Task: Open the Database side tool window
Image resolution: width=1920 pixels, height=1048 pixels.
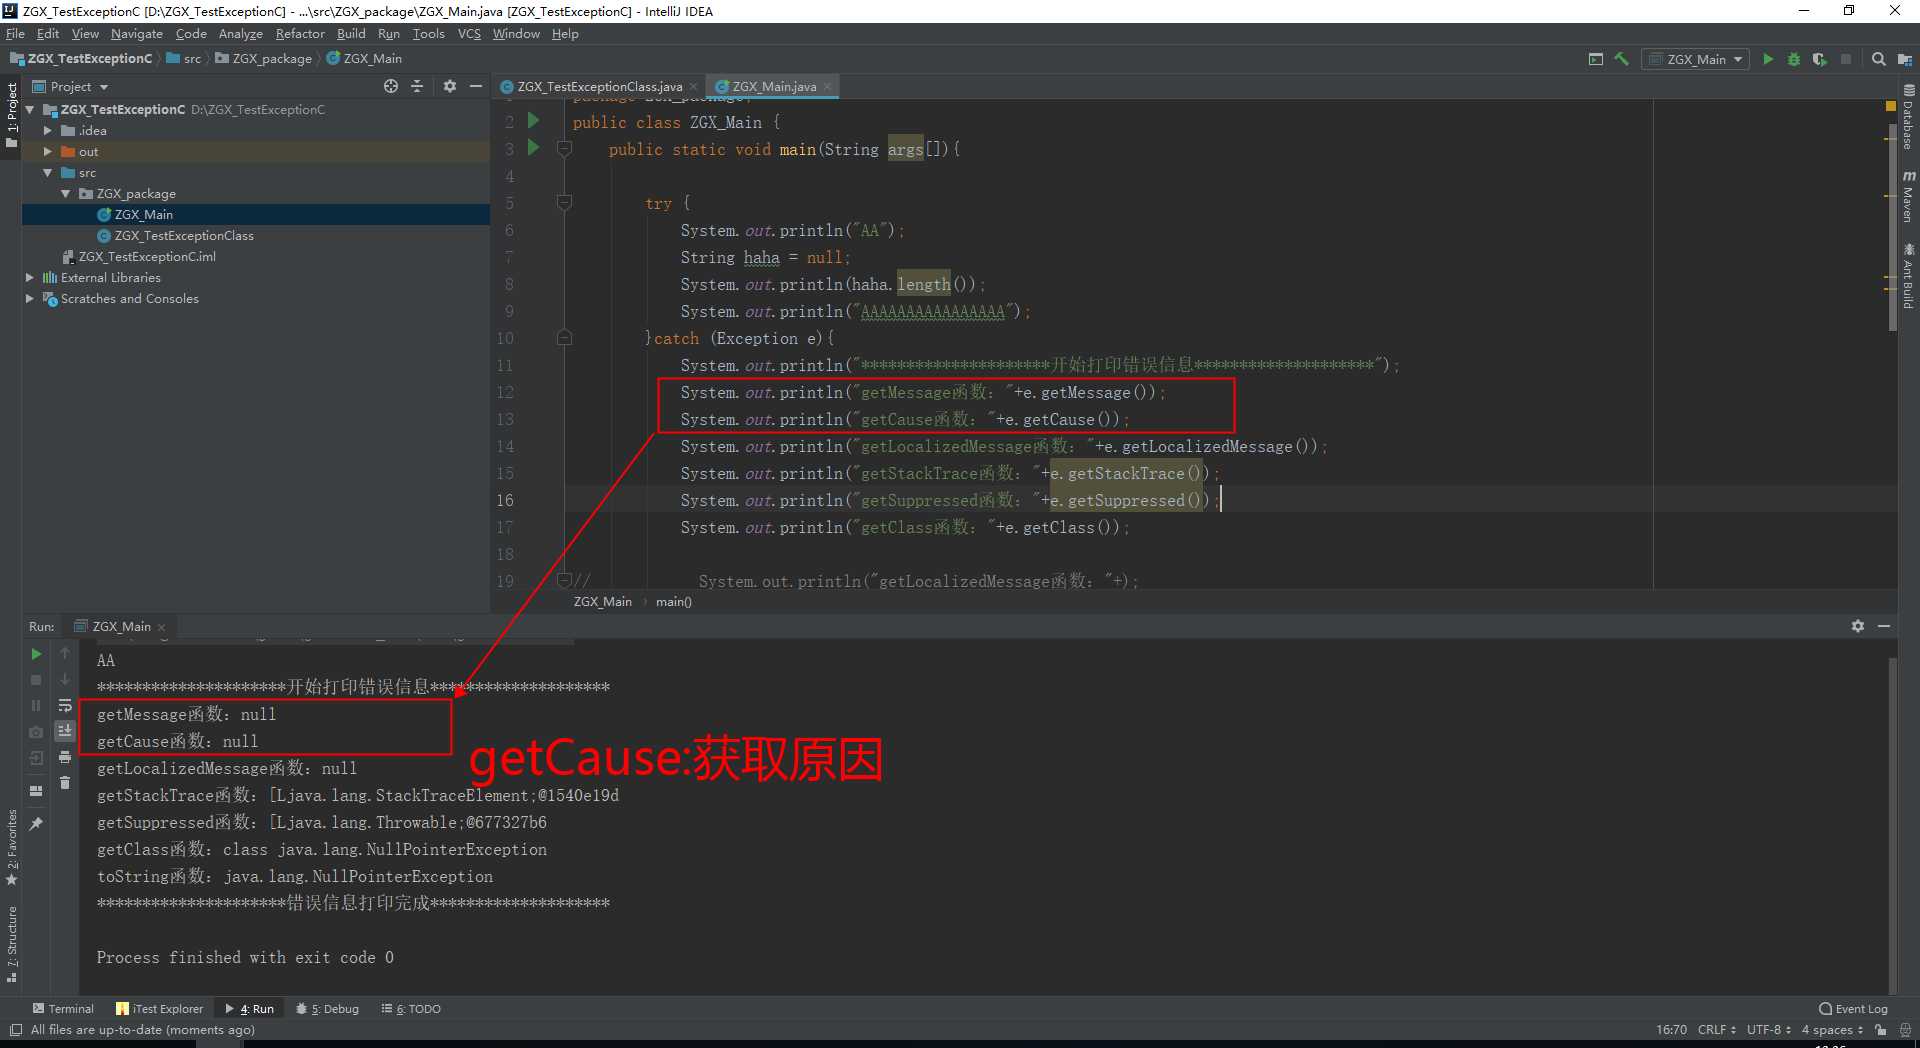Action: point(1908,117)
